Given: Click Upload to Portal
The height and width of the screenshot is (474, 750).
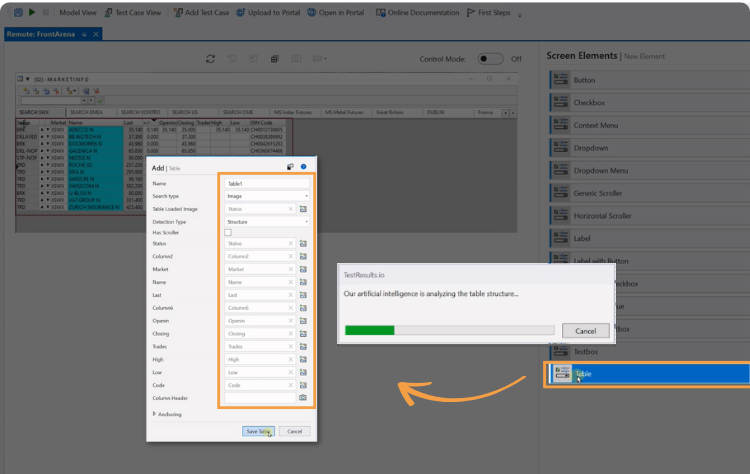Looking at the screenshot, I should 268,12.
